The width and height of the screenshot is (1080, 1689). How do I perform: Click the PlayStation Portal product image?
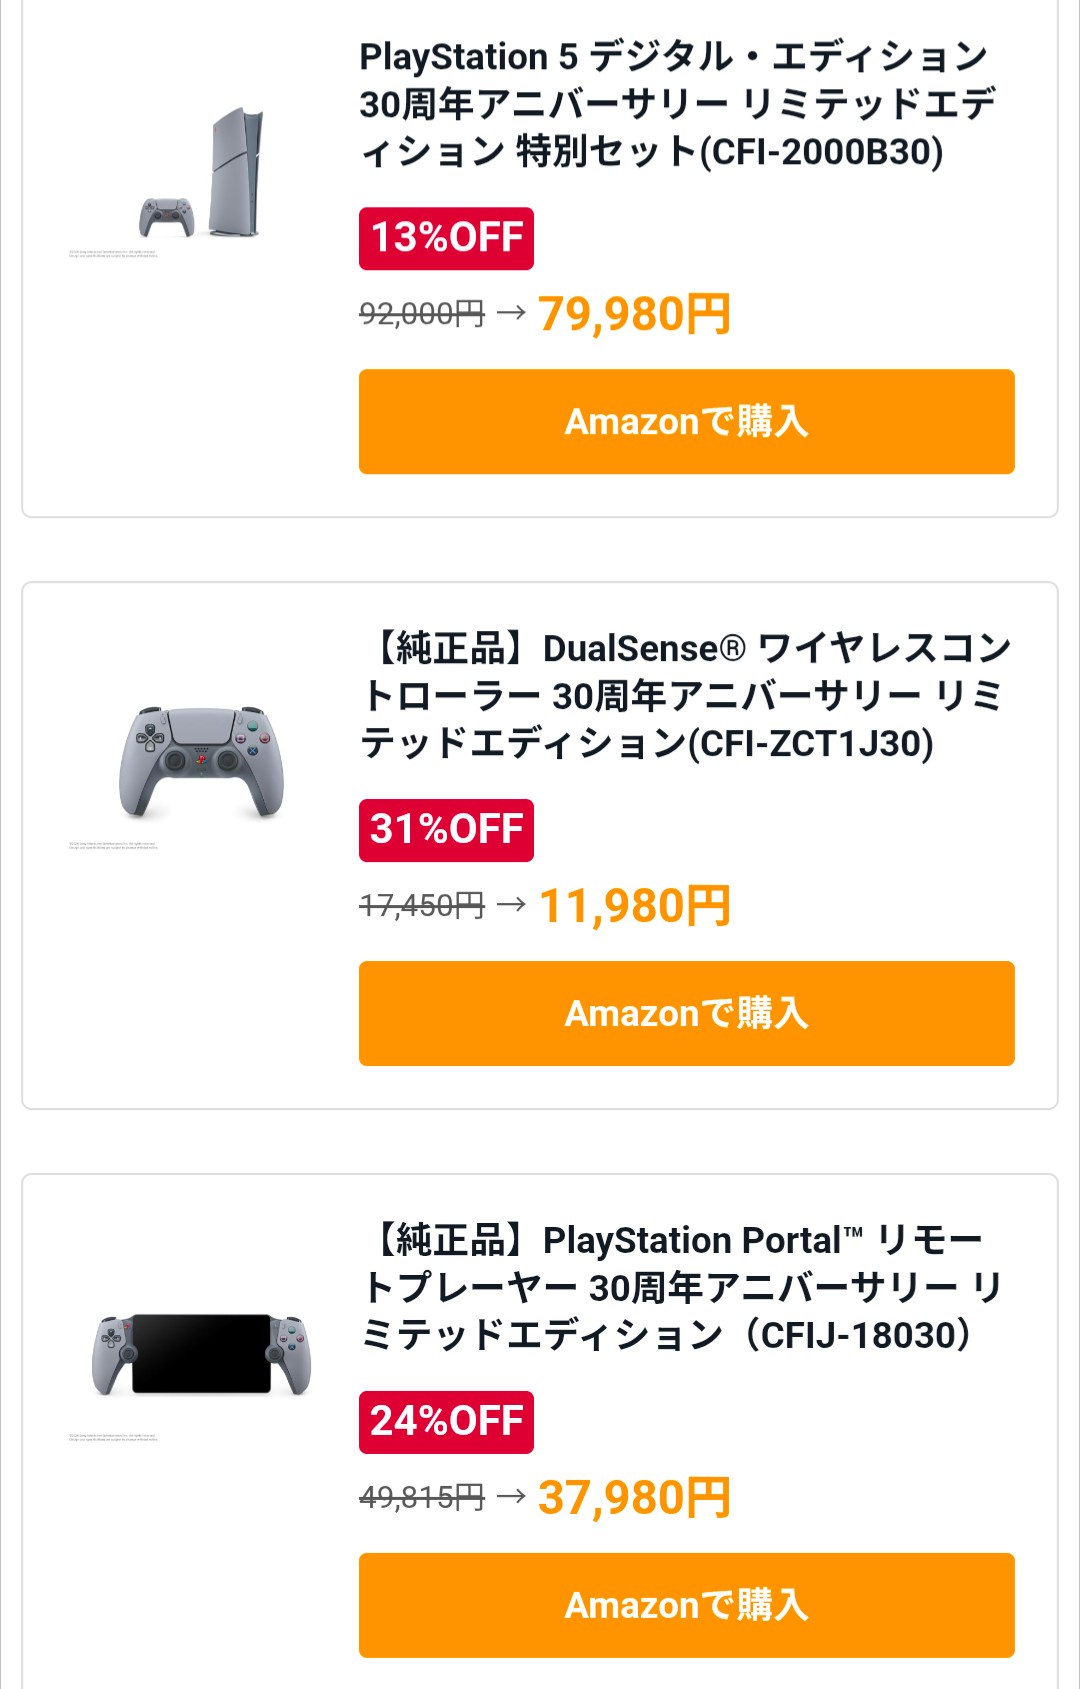201,1354
